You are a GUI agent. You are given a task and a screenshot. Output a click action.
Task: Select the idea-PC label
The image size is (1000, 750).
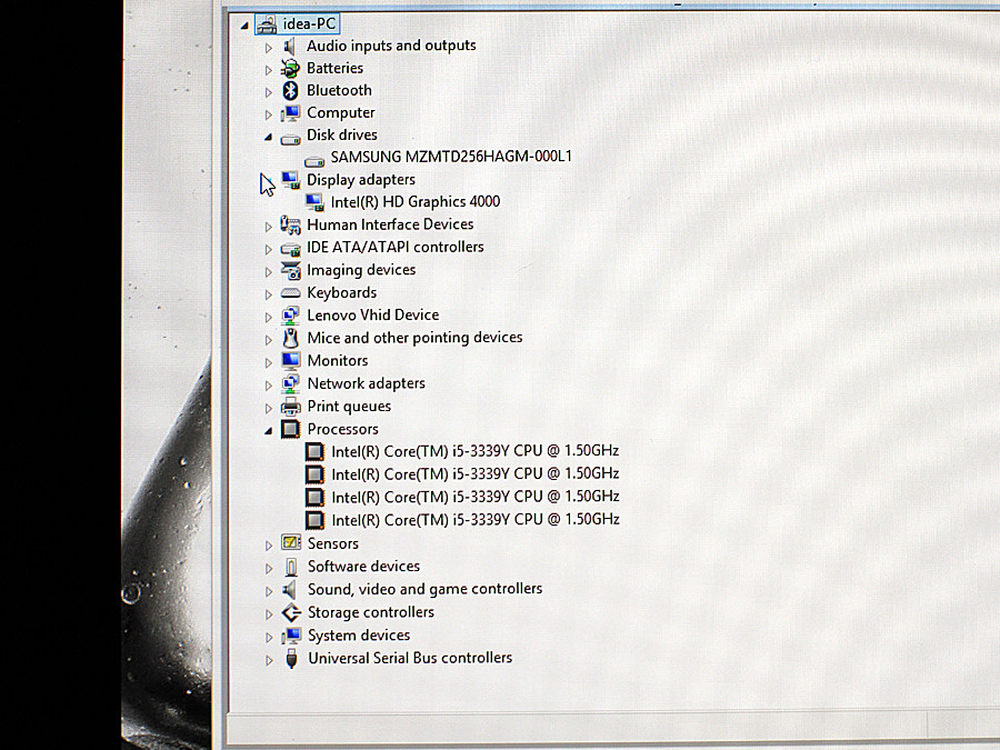tap(309, 24)
